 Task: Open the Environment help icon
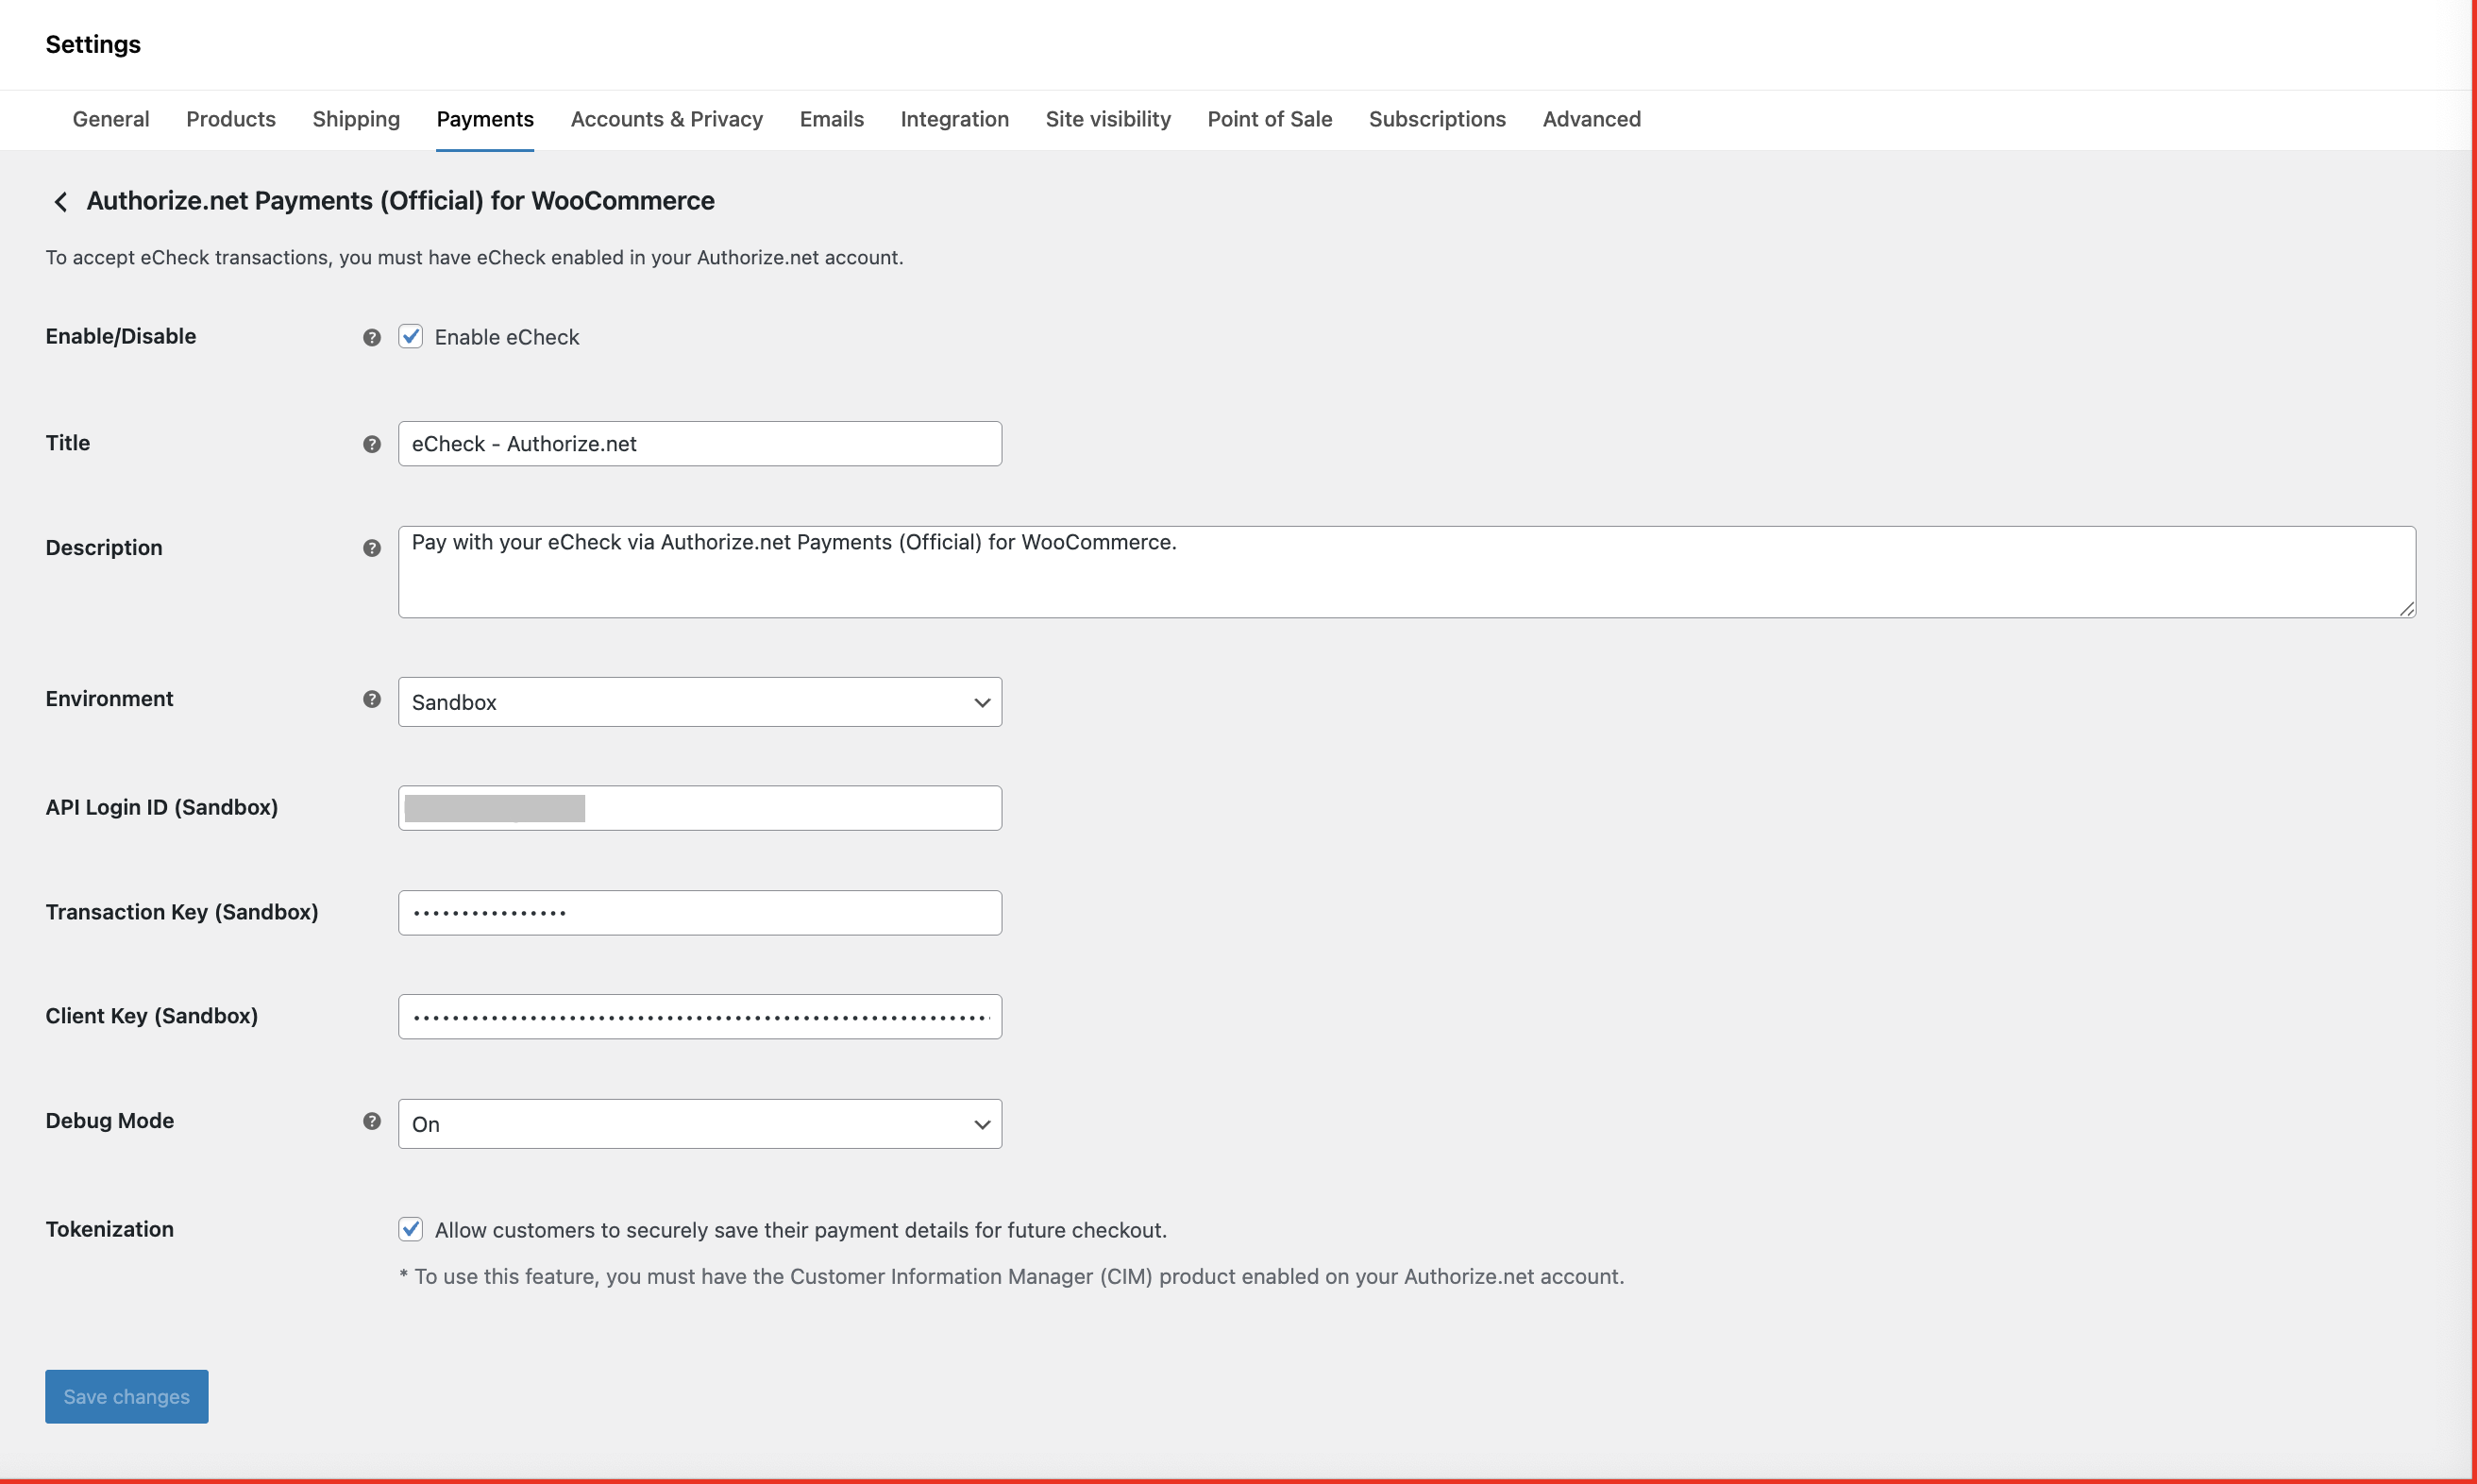372,699
